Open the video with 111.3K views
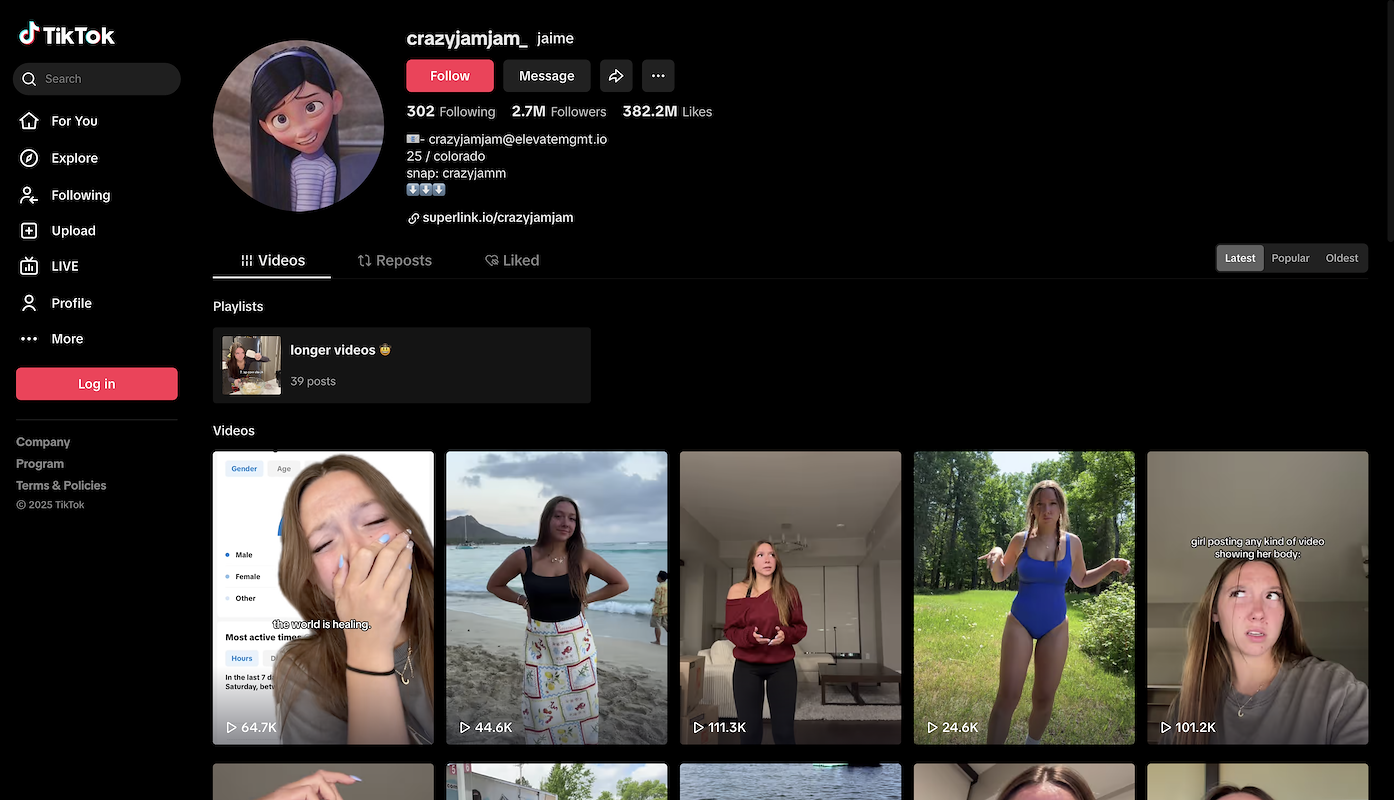 (790, 598)
